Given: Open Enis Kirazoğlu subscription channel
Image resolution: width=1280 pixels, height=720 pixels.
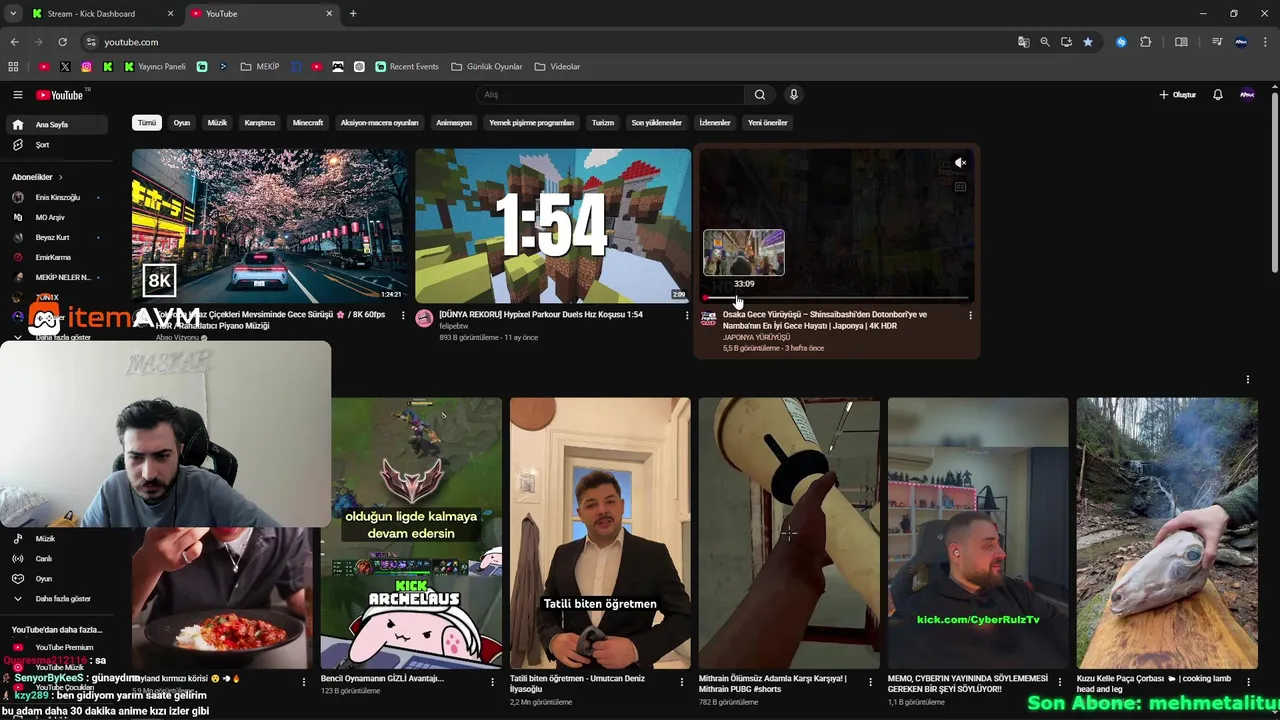Looking at the screenshot, I should (57, 197).
